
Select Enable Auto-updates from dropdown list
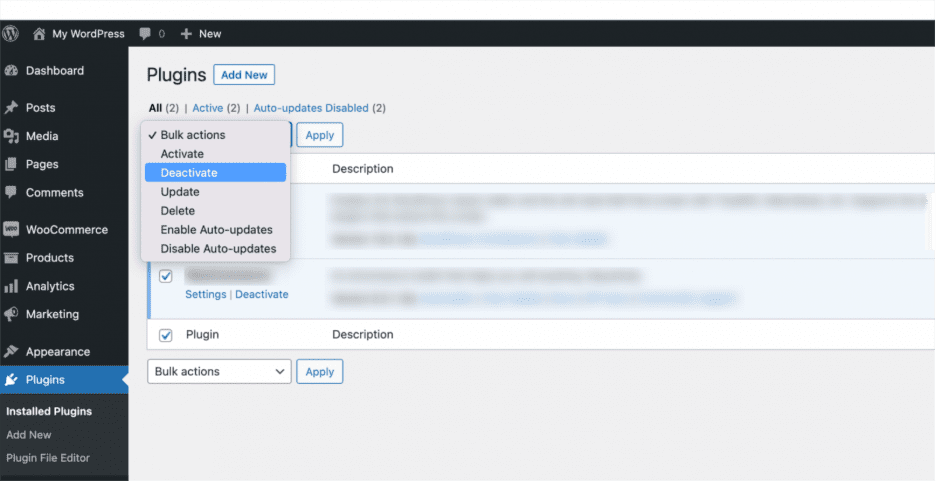click(216, 230)
